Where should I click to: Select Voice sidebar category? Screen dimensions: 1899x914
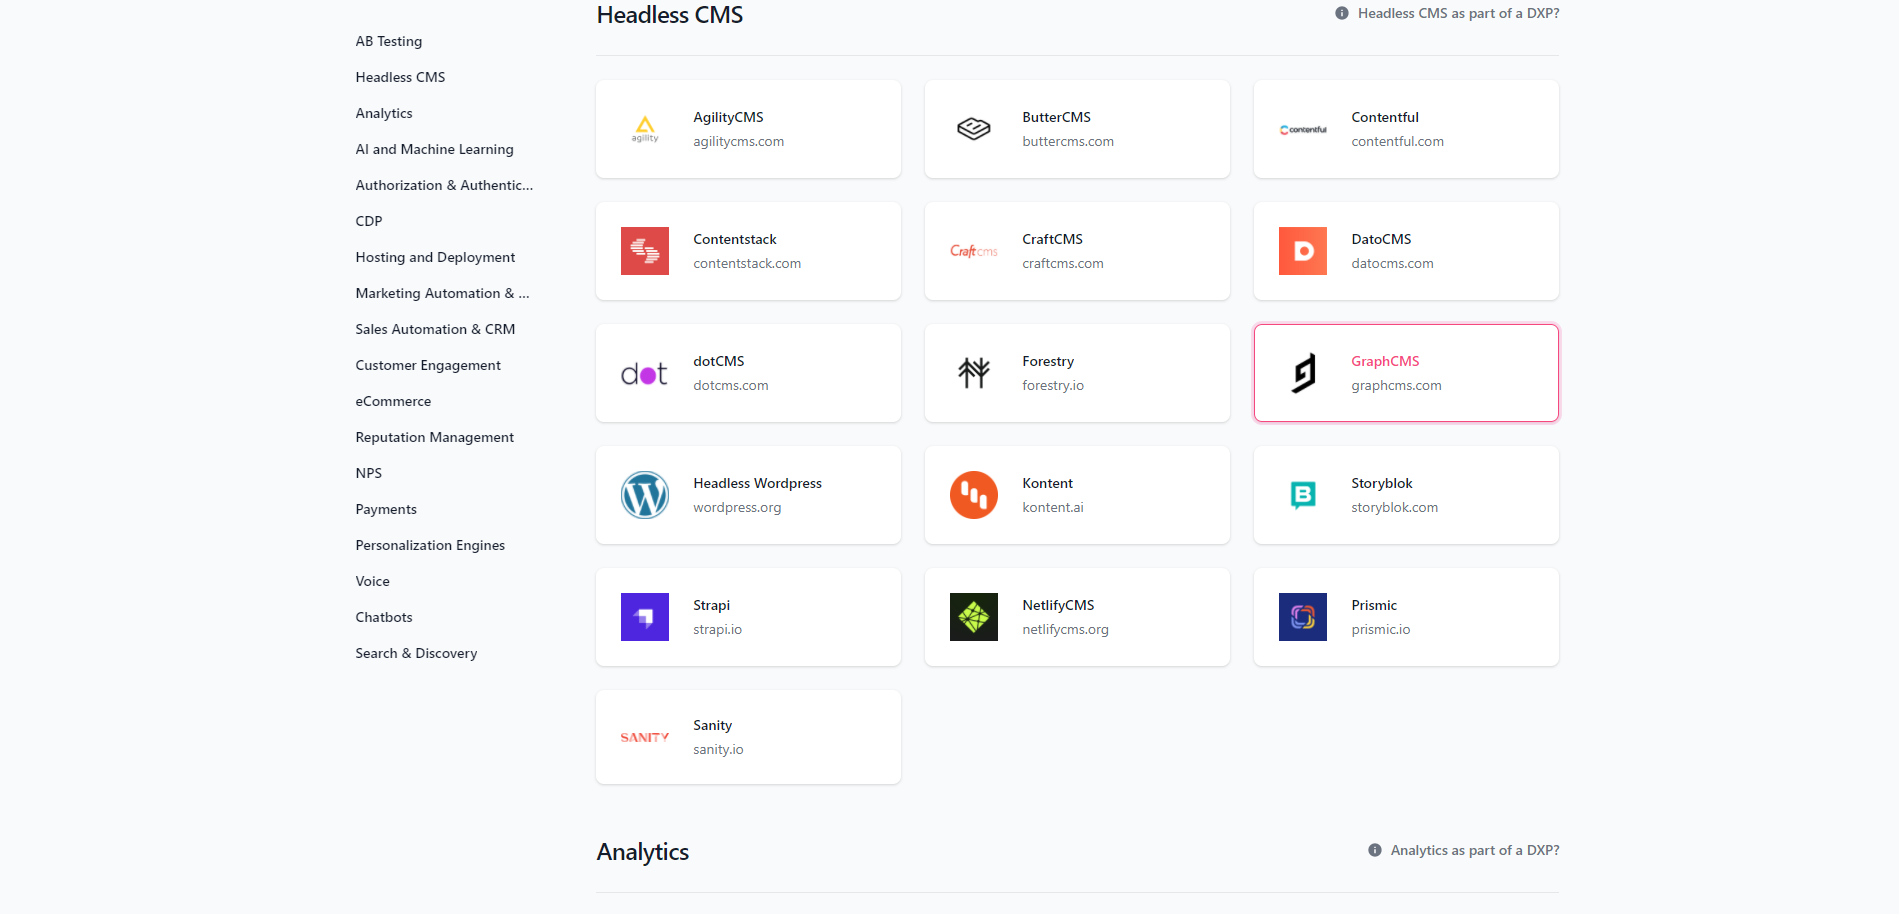372,581
